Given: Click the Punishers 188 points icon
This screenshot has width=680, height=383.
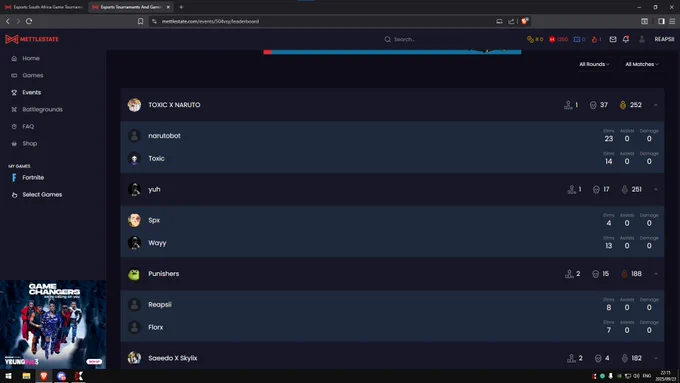Looking at the screenshot, I should (x=624, y=274).
